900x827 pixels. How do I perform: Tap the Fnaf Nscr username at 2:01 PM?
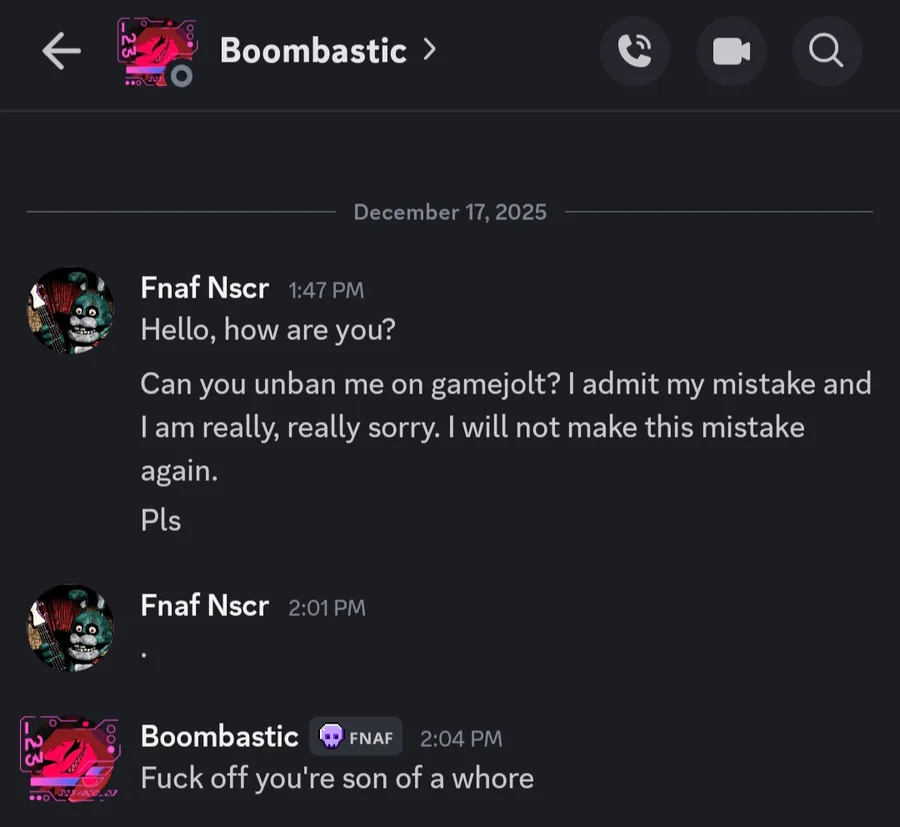tap(205, 606)
